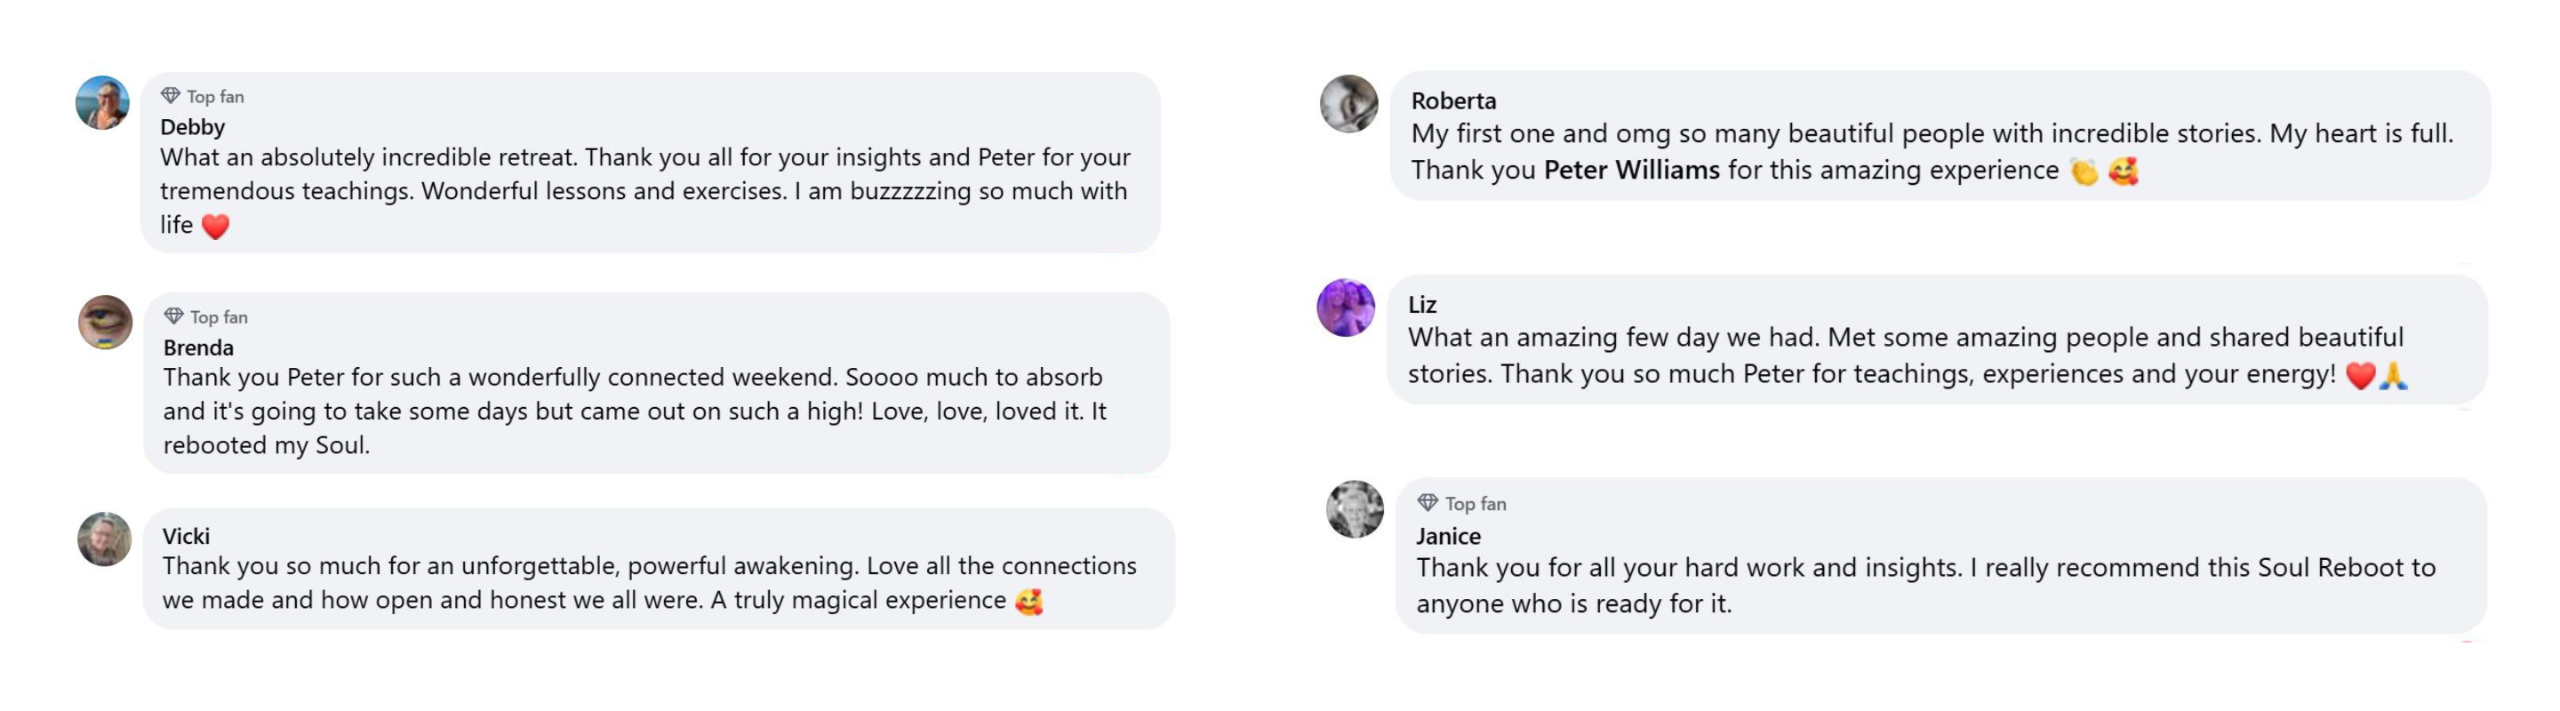Open Brenda's name link
The width and height of the screenshot is (2560, 711).
[199, 348]
